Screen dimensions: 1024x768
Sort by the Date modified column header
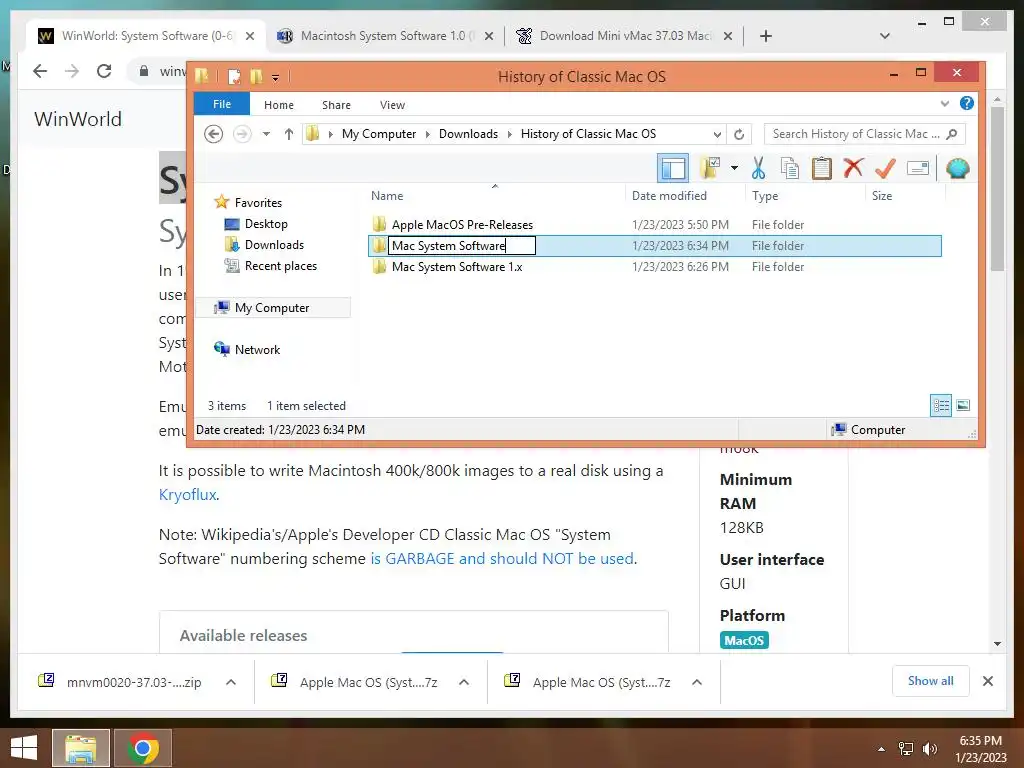pos(669,196)
